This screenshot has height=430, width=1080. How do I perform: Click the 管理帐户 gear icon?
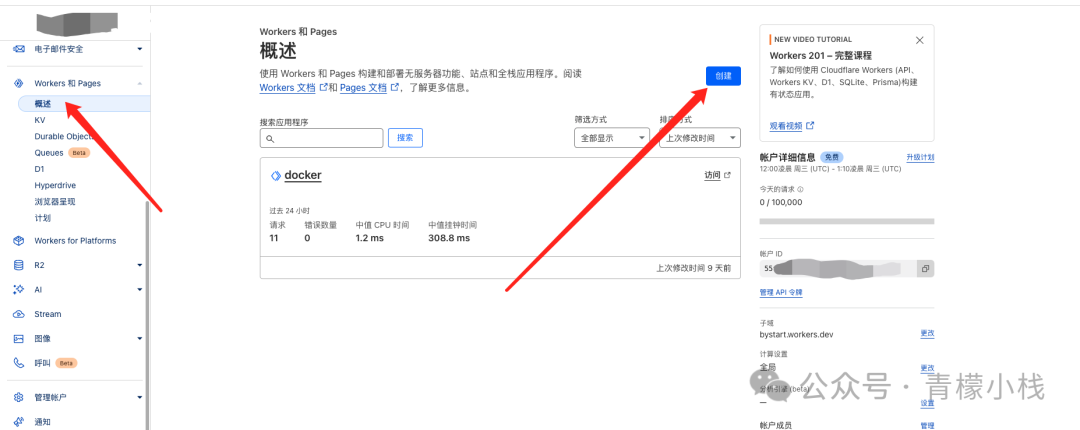19,398
